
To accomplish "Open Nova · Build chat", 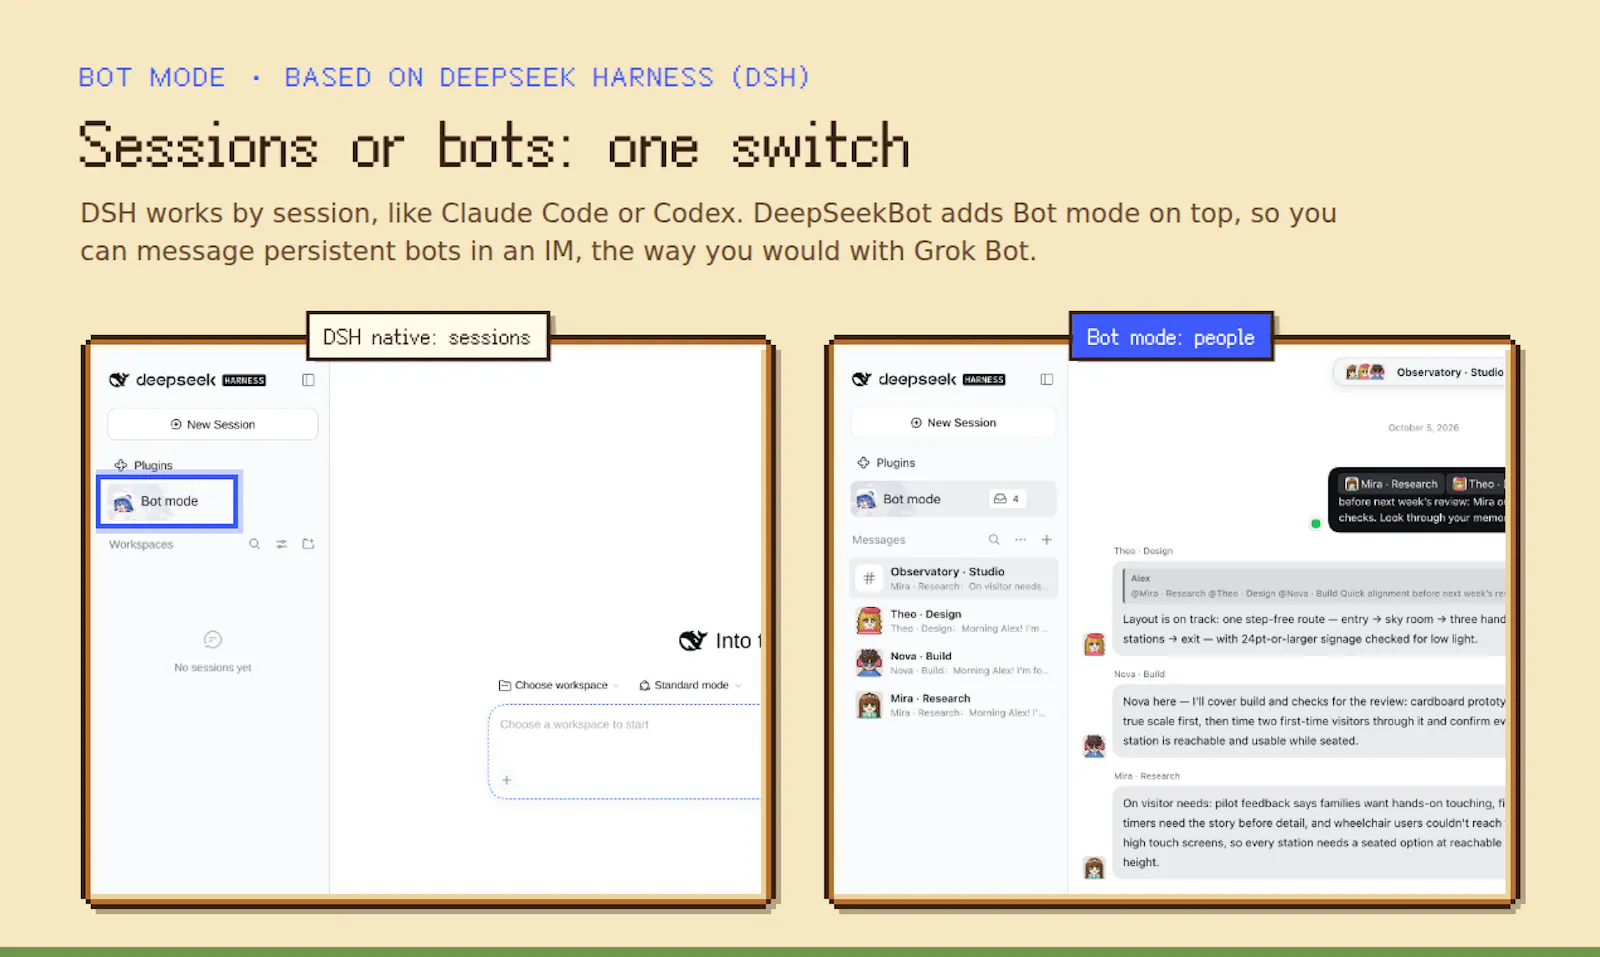I will (953, 663).
